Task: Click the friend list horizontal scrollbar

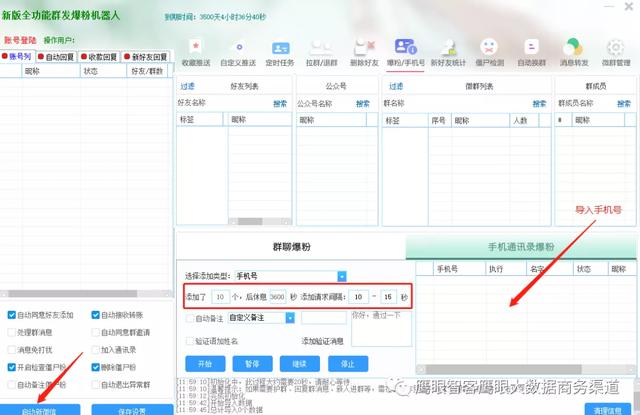Action: 260,221
